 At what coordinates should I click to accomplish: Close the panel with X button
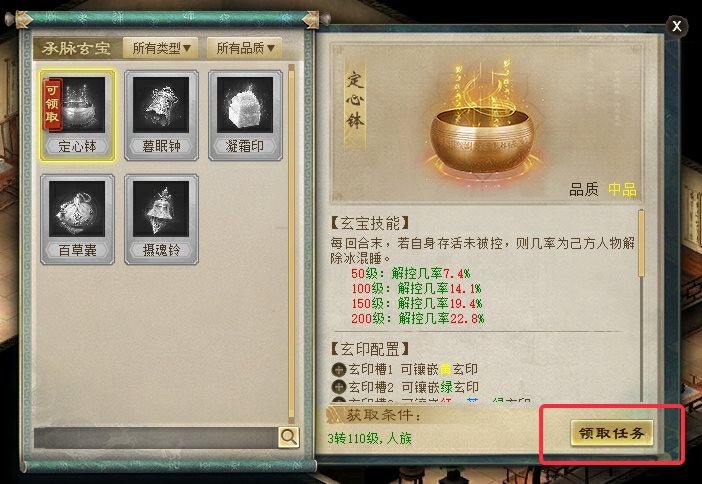(677, 26)
